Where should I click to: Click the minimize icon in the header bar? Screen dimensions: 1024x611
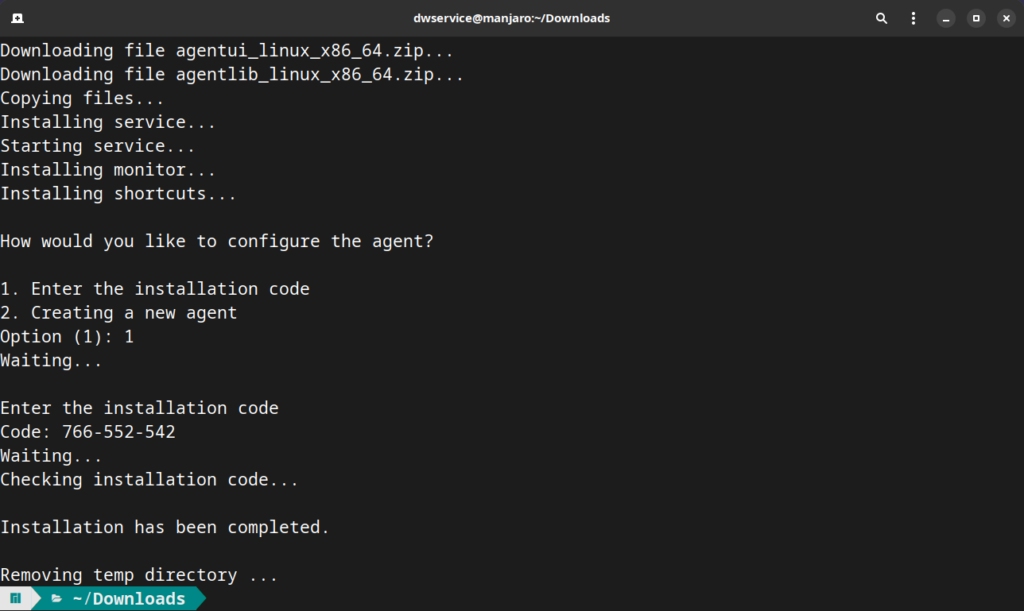(944, 18)
